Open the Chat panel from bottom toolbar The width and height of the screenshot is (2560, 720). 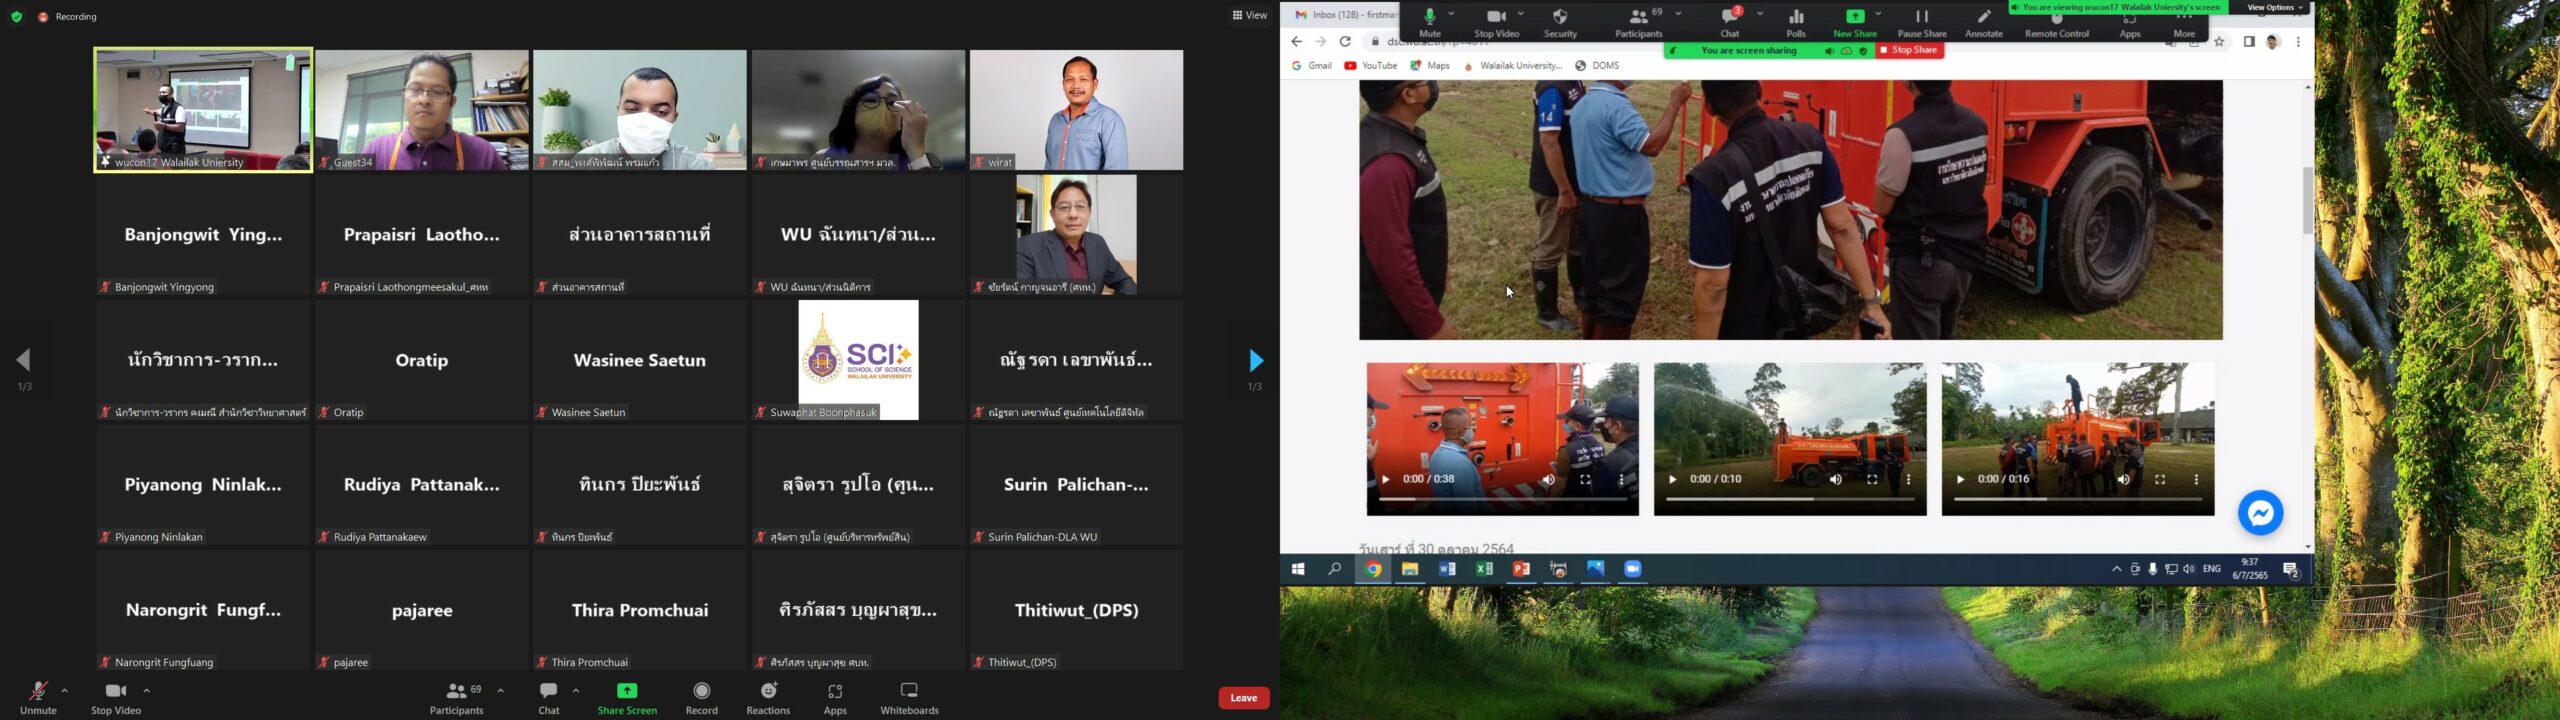coord(548,691)
